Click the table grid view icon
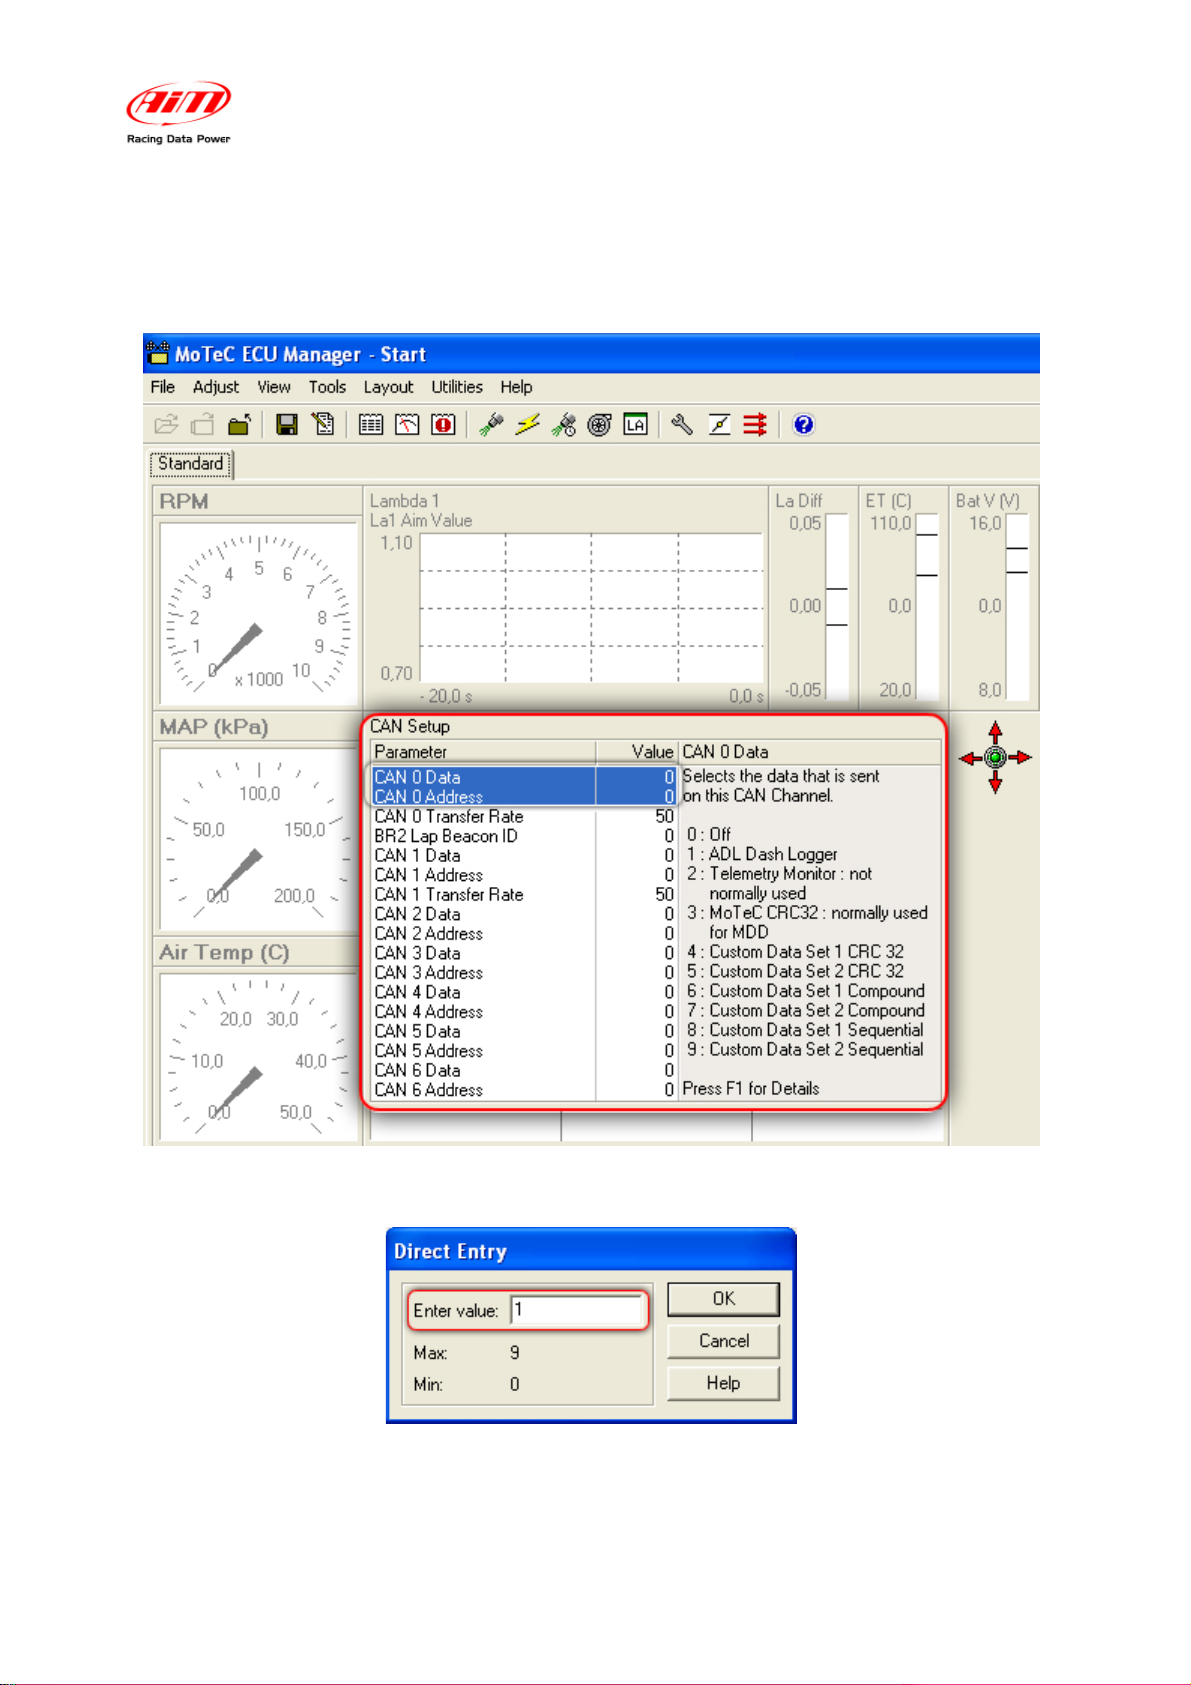The image size is (1191, 1685). pyautogui.click(x=371, y=425)
